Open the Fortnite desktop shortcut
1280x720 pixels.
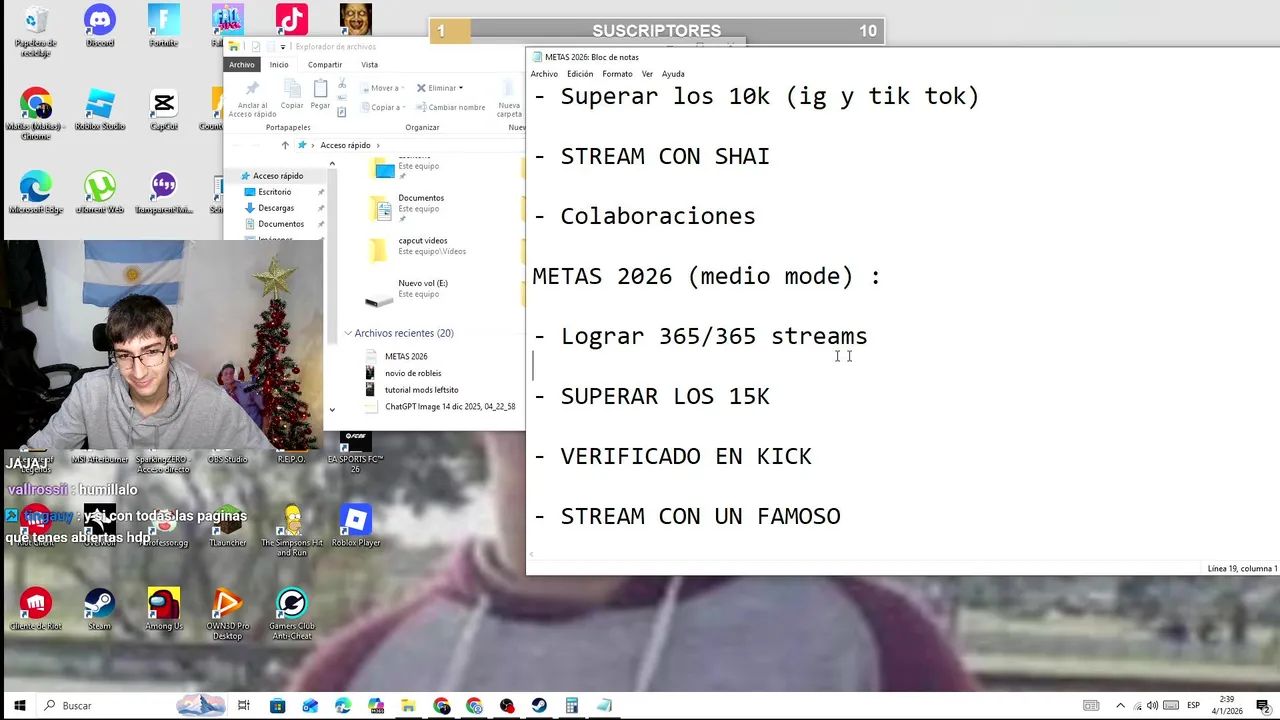(163, 27)
